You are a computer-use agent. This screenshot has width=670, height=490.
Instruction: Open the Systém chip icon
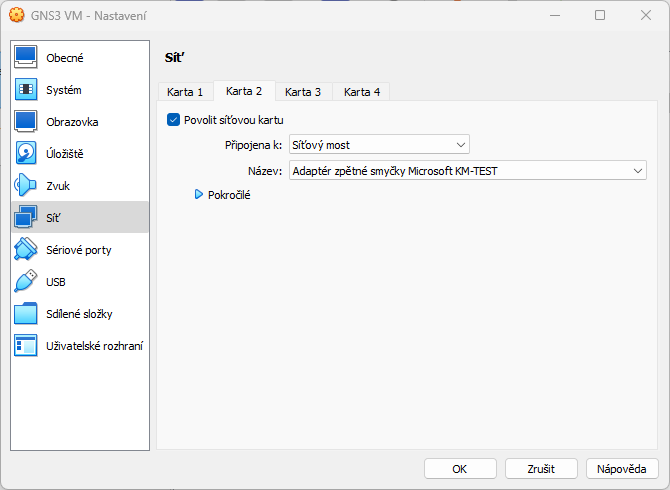tap(26, 89)
